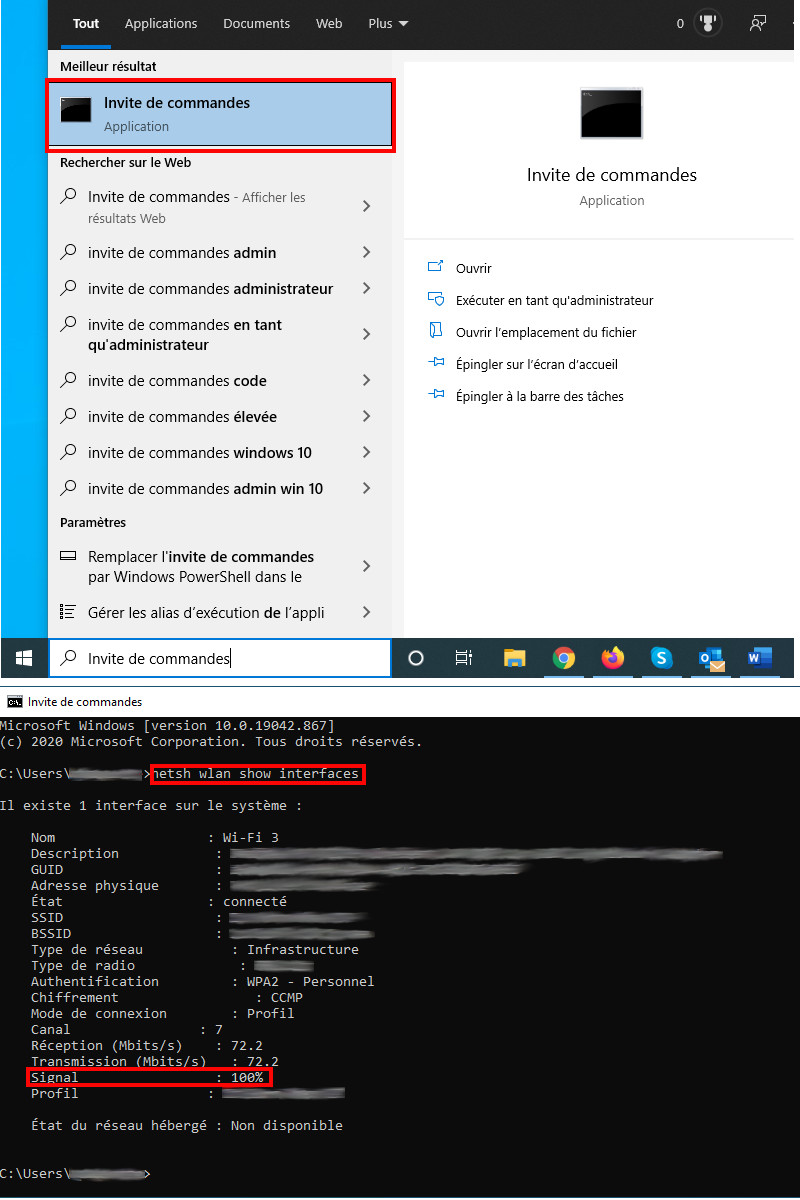Click Ouvrir in the preview pane
The width and height of the screenshot is (800, 1200).
pyautogui.click(x=473, y=268)
